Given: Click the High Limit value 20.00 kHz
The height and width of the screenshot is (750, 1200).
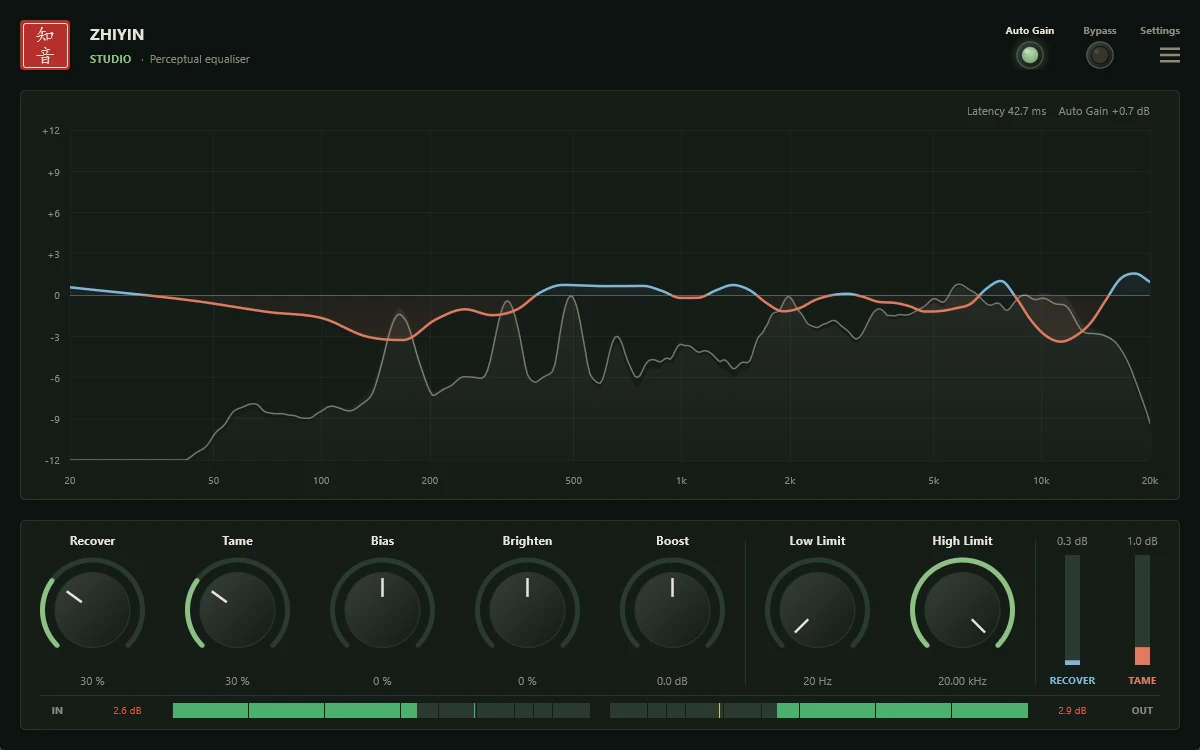Looking at the screenshot, I should point(962,681).
